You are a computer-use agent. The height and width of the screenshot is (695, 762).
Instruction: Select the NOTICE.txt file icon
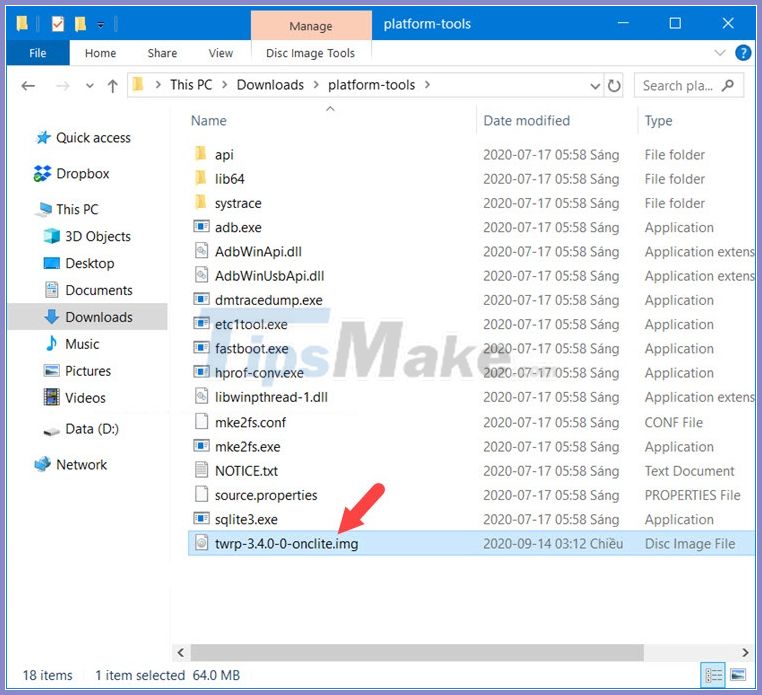[201, 469]
